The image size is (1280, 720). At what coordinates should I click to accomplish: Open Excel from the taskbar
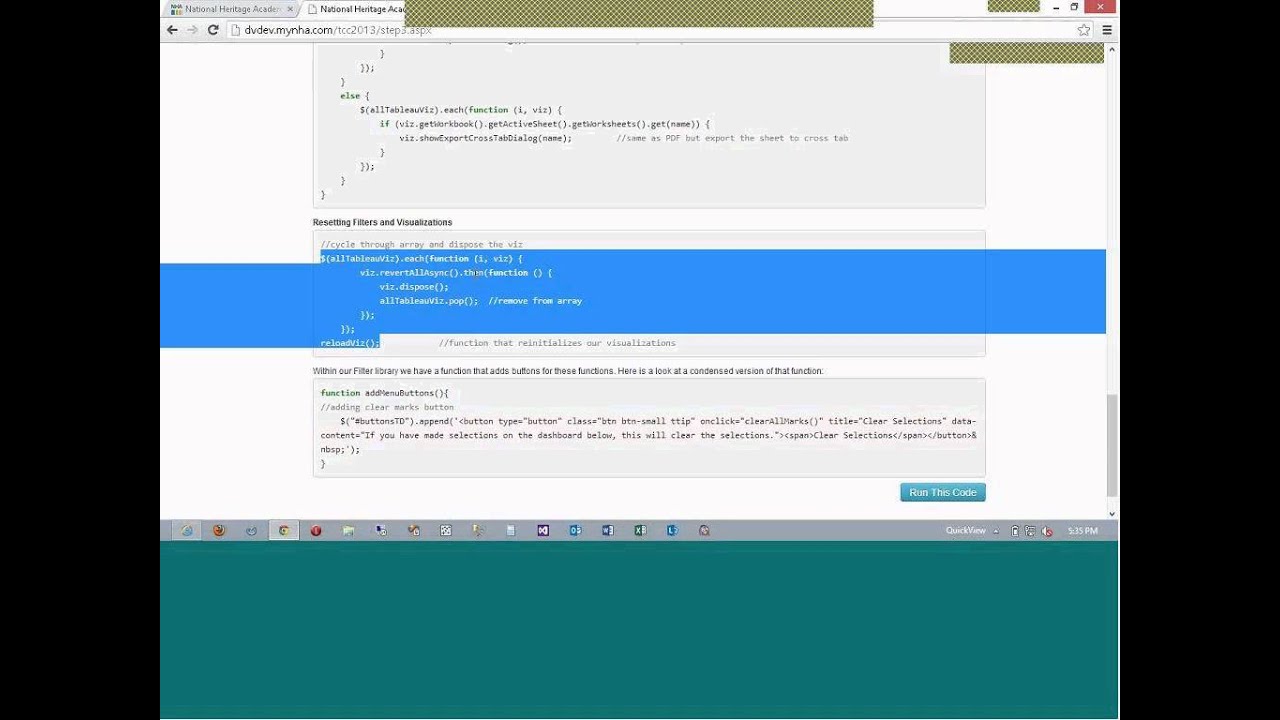(640, 530)
